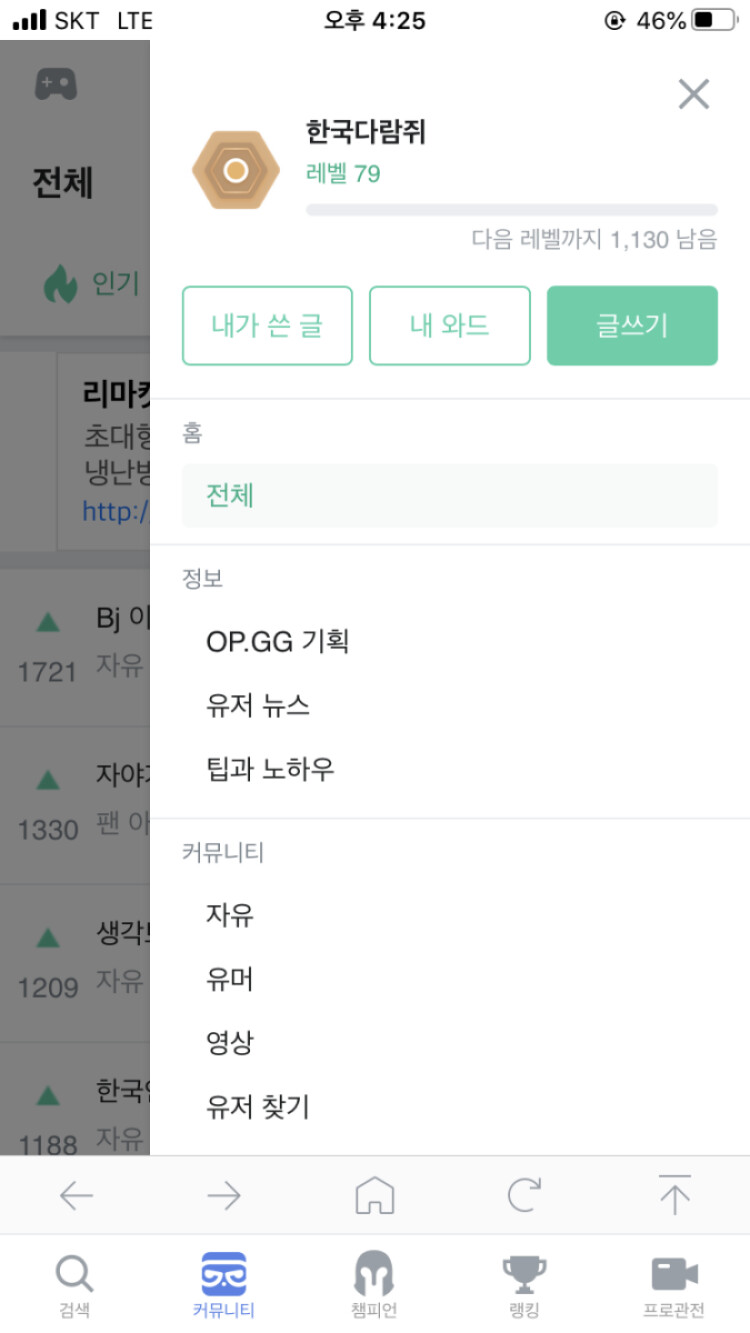Open the 랭킹 trophy tab
Viewport: 750px width, 1333px height.
524,1285
